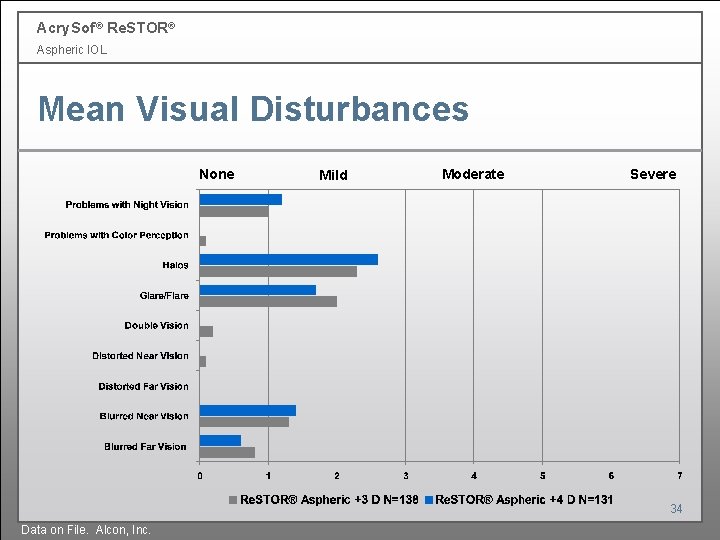The width and height of the screenshot is (720, 540).
Task: Click the 'Blurred Near Vision' label
Action: pos(144,416)
